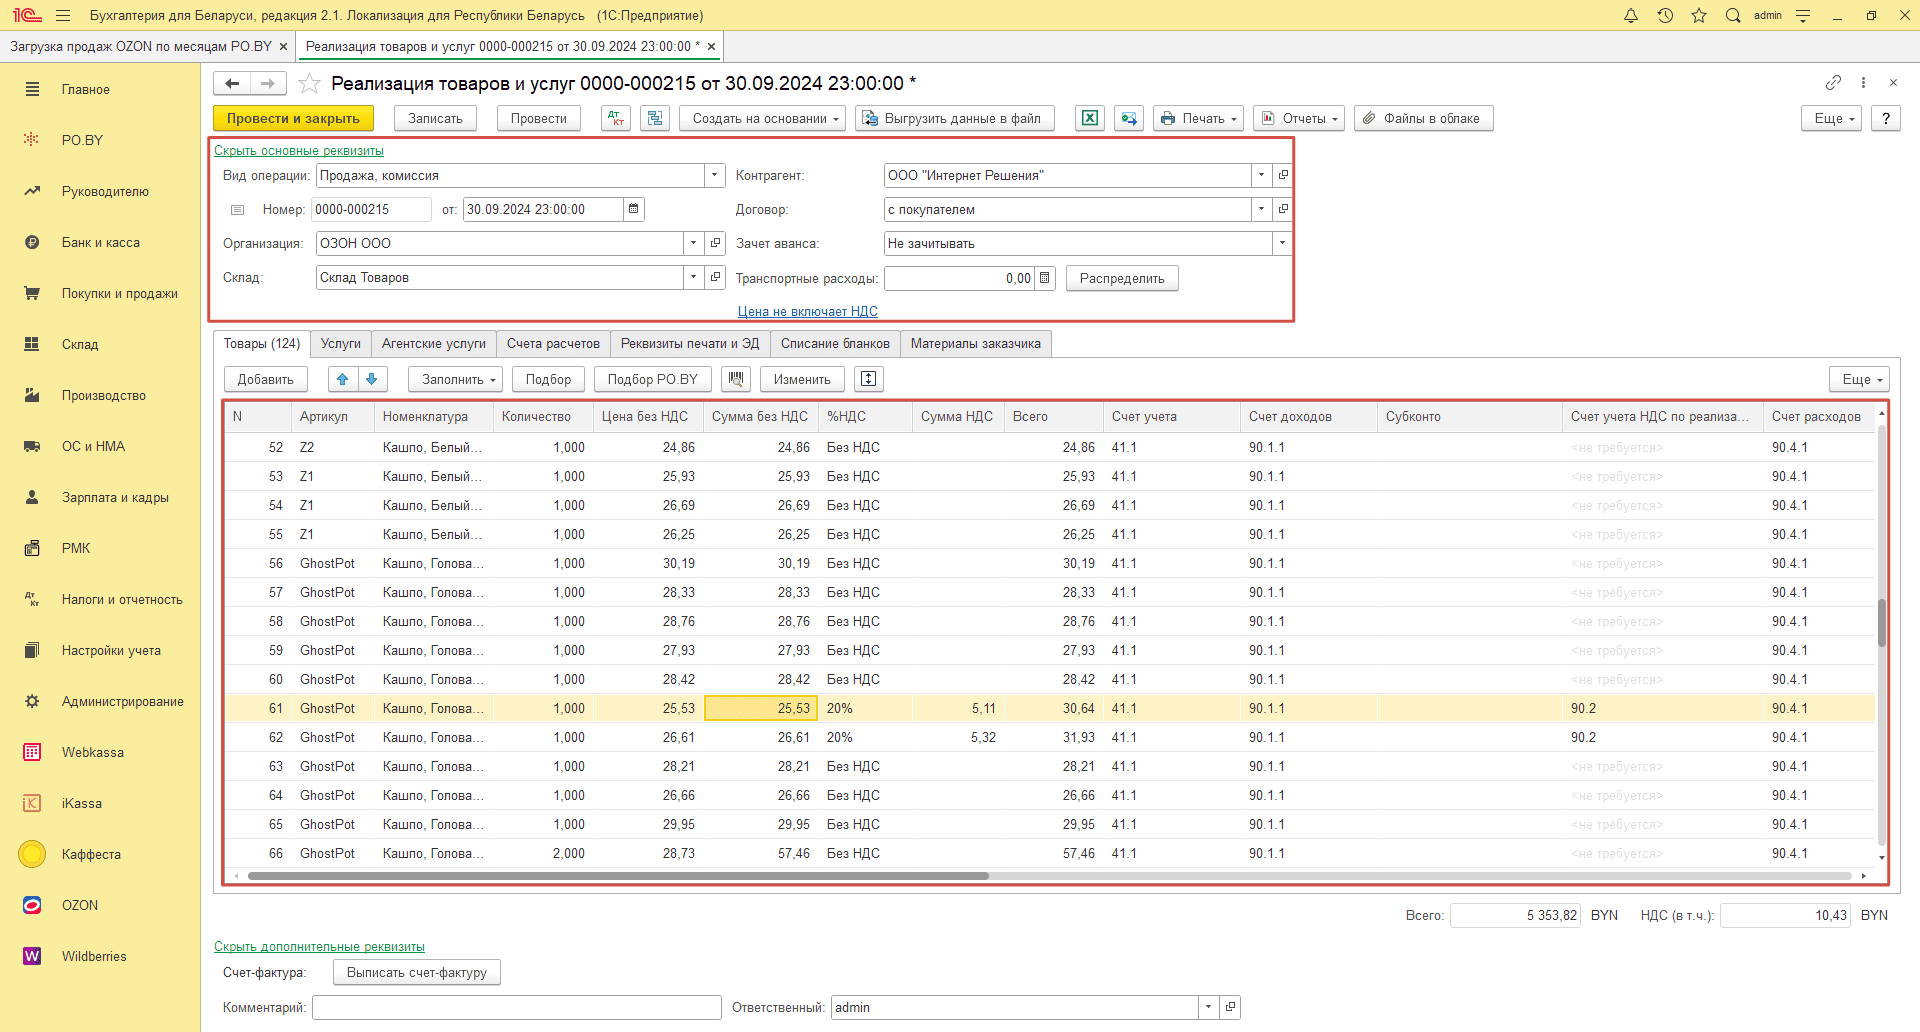Expand Договор dropdown arrow
Screen dimensions: 1920x1032
[1261, 209]
